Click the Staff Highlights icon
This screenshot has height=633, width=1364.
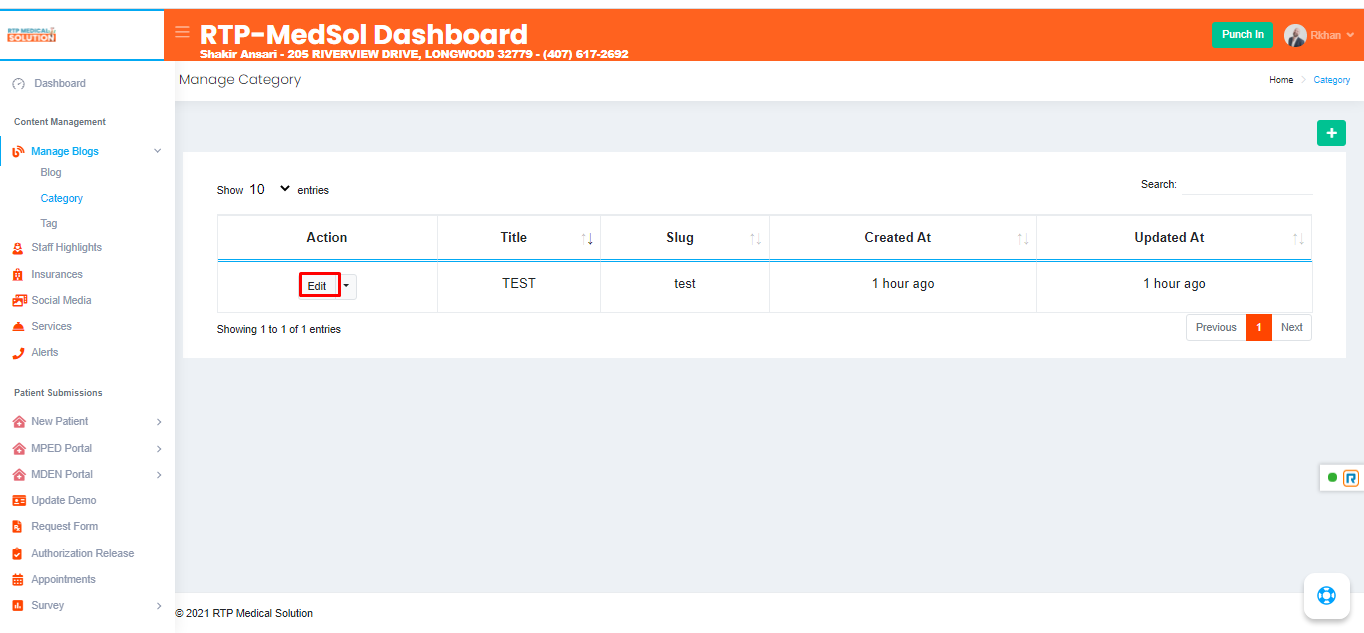pyautogui.click(x=18, y=248)
